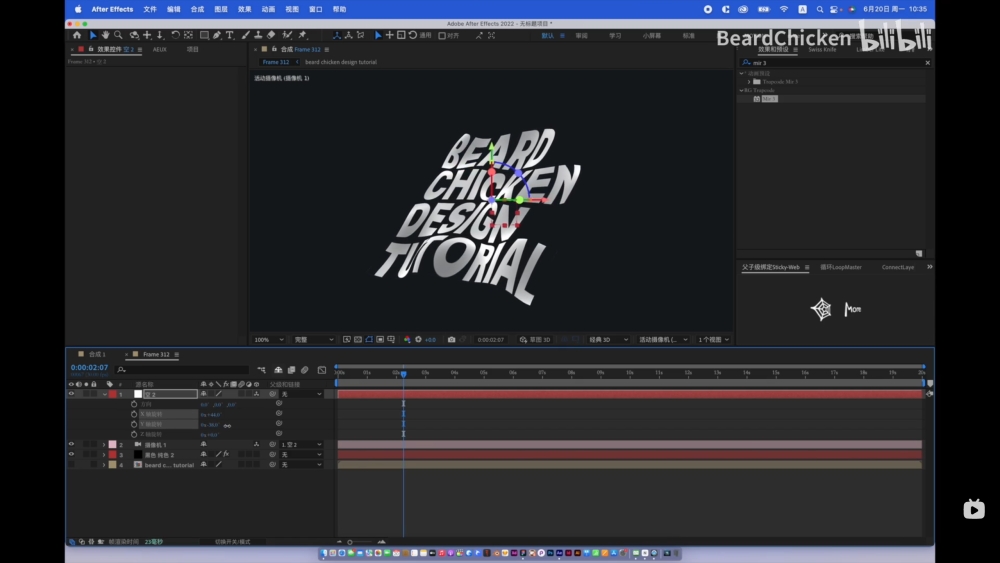Image resolution: width=1000 pixels, height=563 pixels.
Task: Select the Orbit camera tool
Action: pos(134,36)
